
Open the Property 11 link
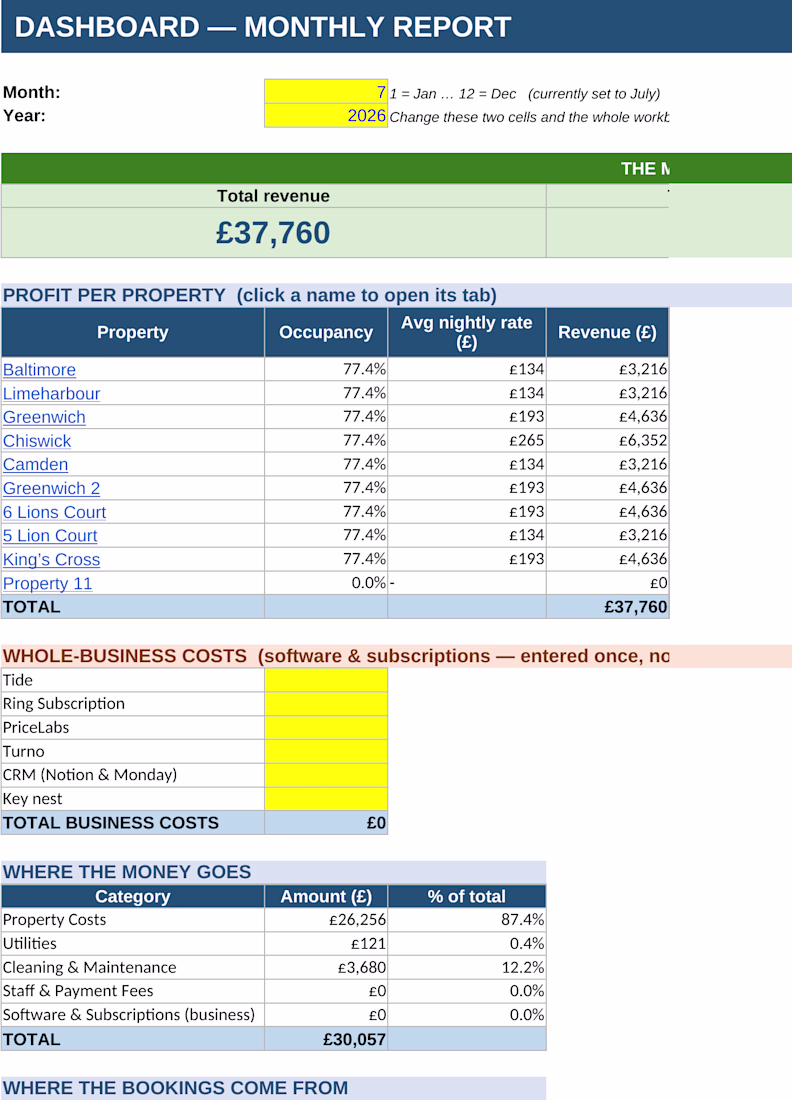47,584
